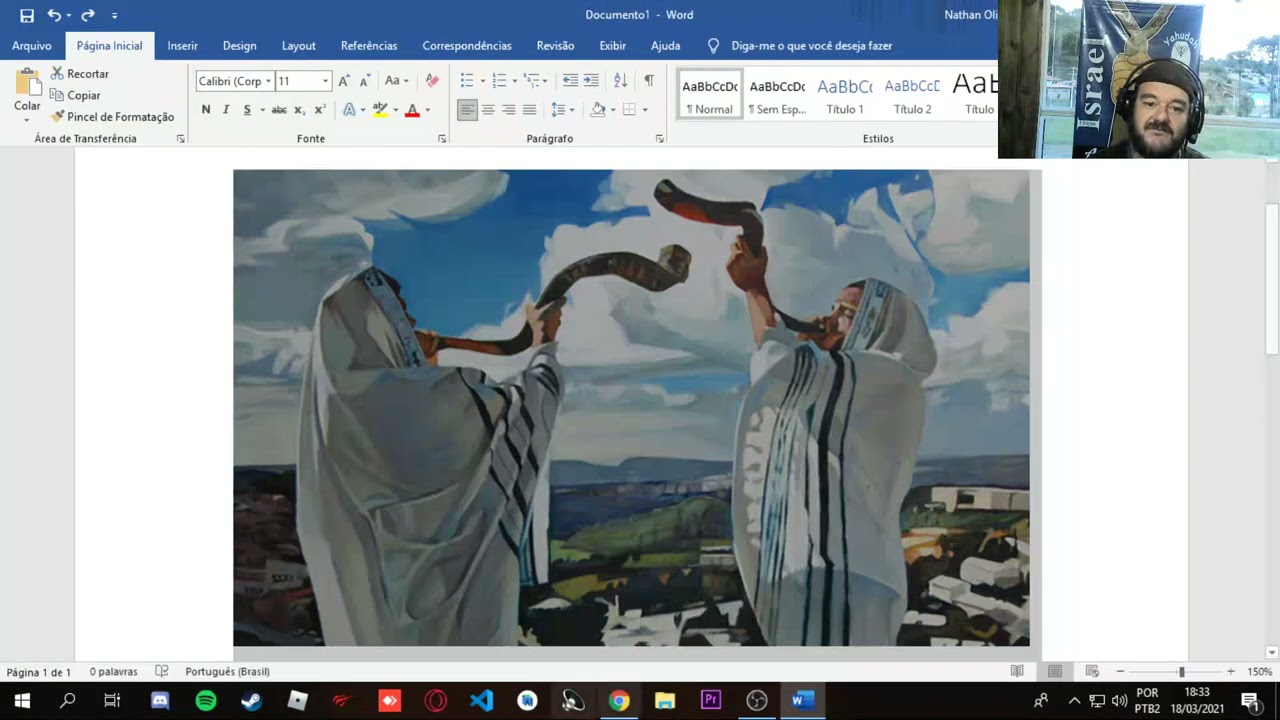Open Spotify from taskbar

206,701
